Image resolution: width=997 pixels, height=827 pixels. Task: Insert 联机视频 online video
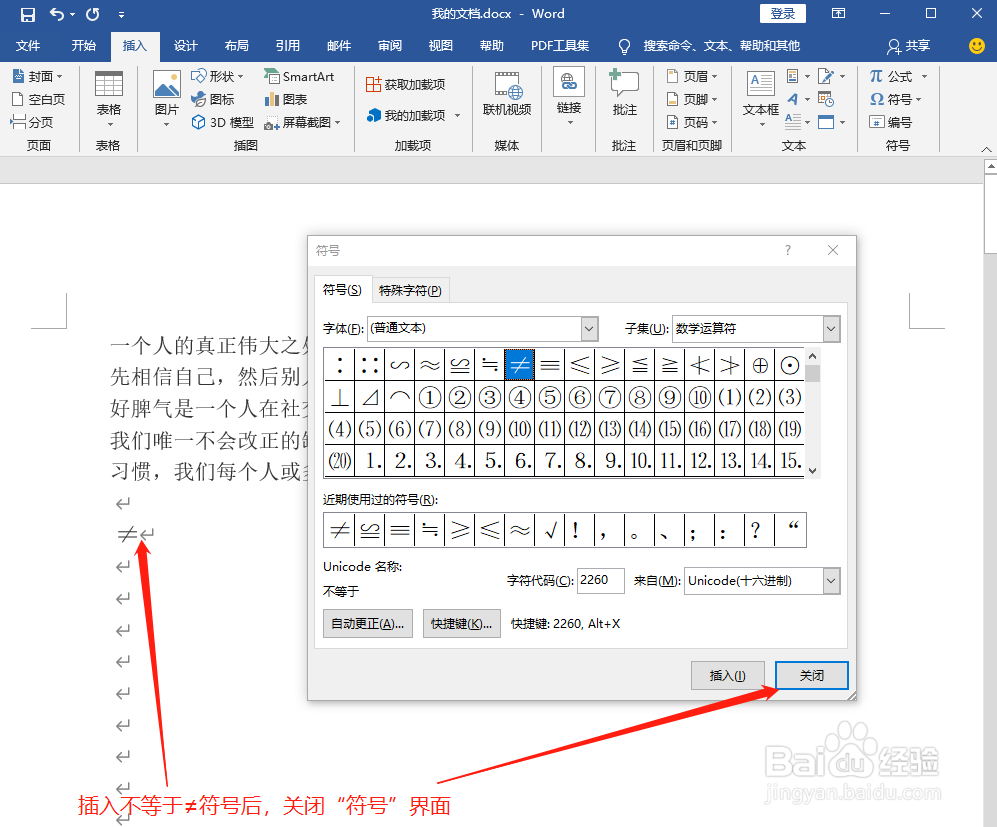click(507, 94)
